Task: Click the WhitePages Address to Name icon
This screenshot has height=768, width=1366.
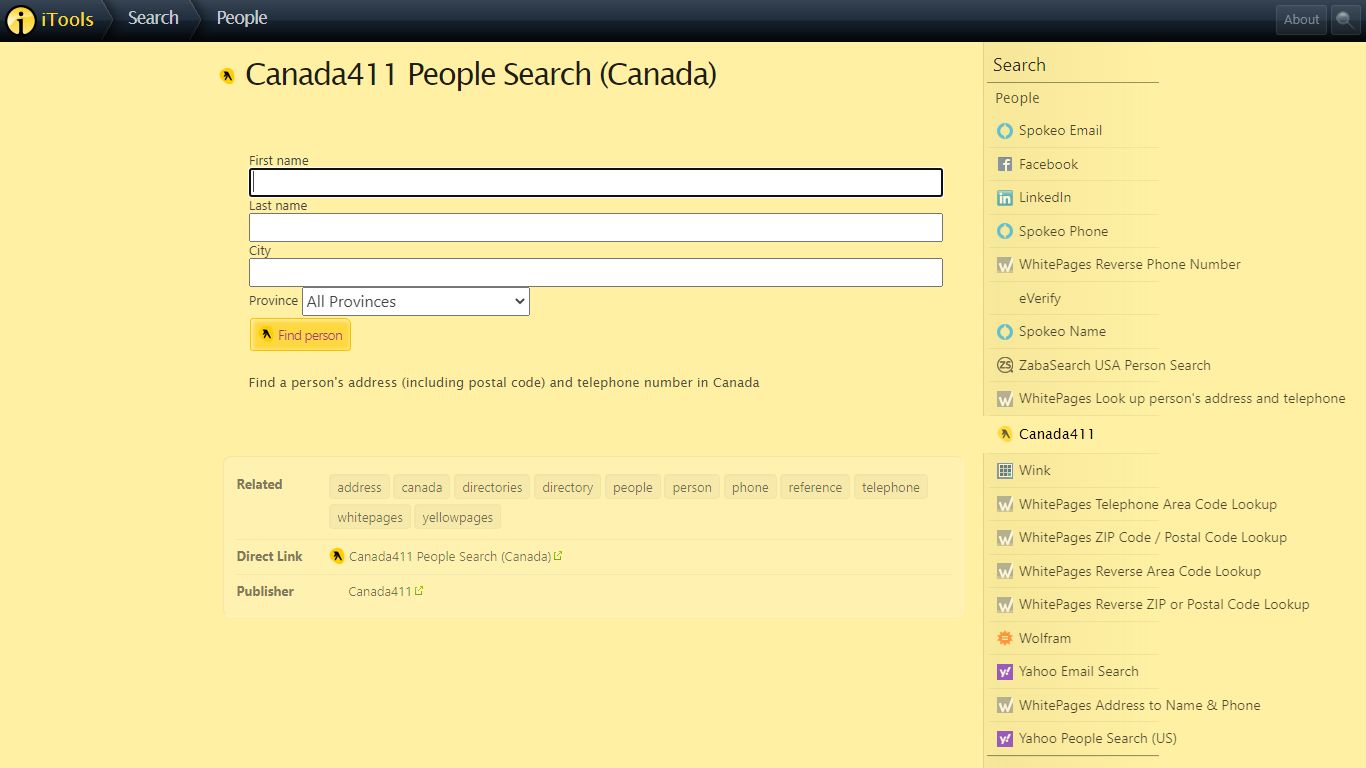Action: pos(1005,706)
